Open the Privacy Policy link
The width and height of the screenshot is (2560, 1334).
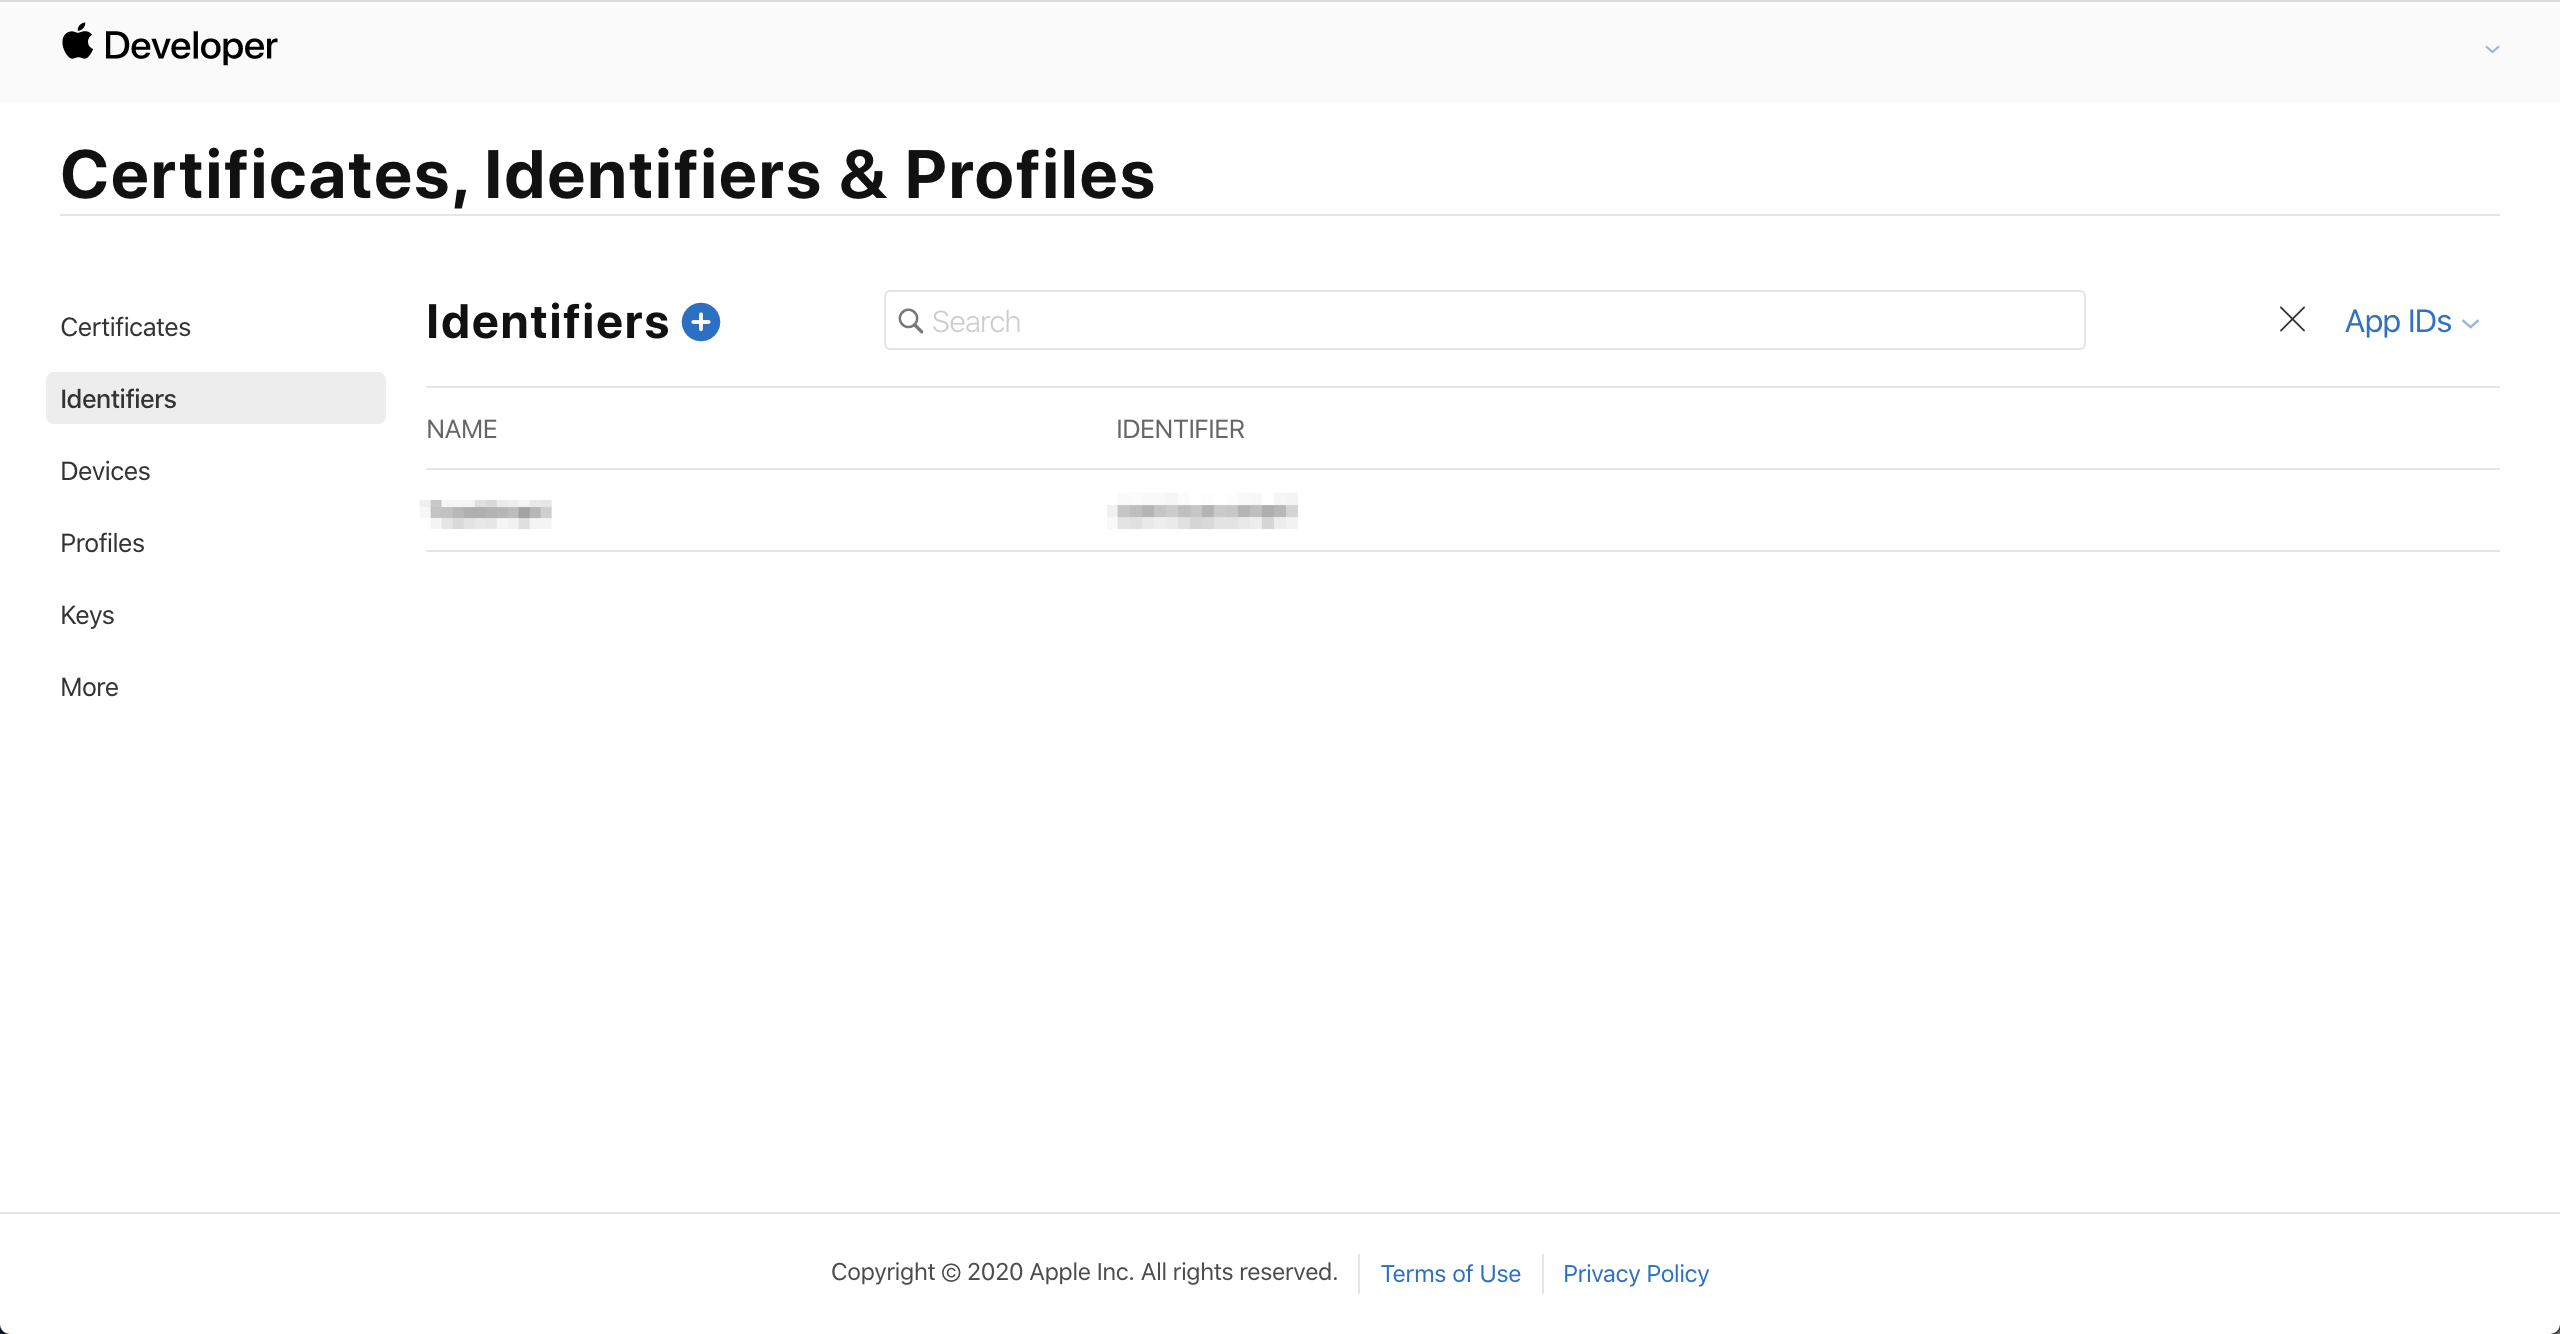pyautogui.click(x=1636, y=1273)
